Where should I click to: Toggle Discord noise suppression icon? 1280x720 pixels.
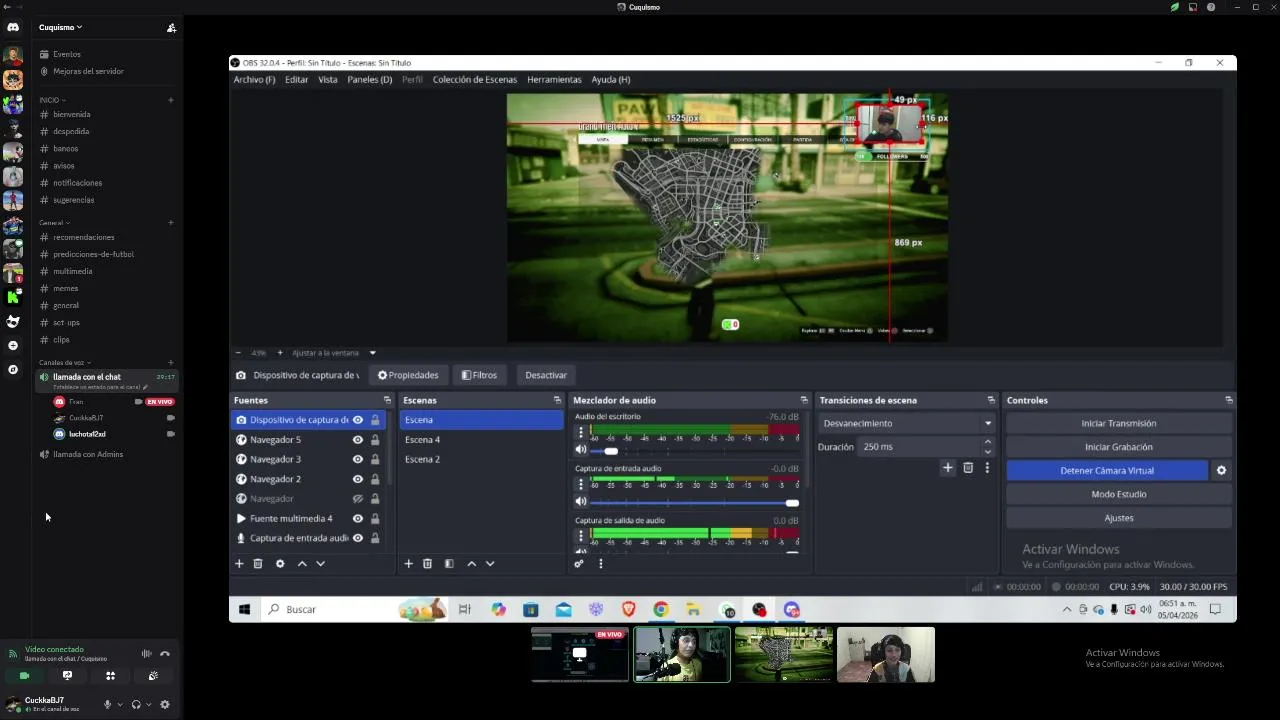click(x=146, y=653)
